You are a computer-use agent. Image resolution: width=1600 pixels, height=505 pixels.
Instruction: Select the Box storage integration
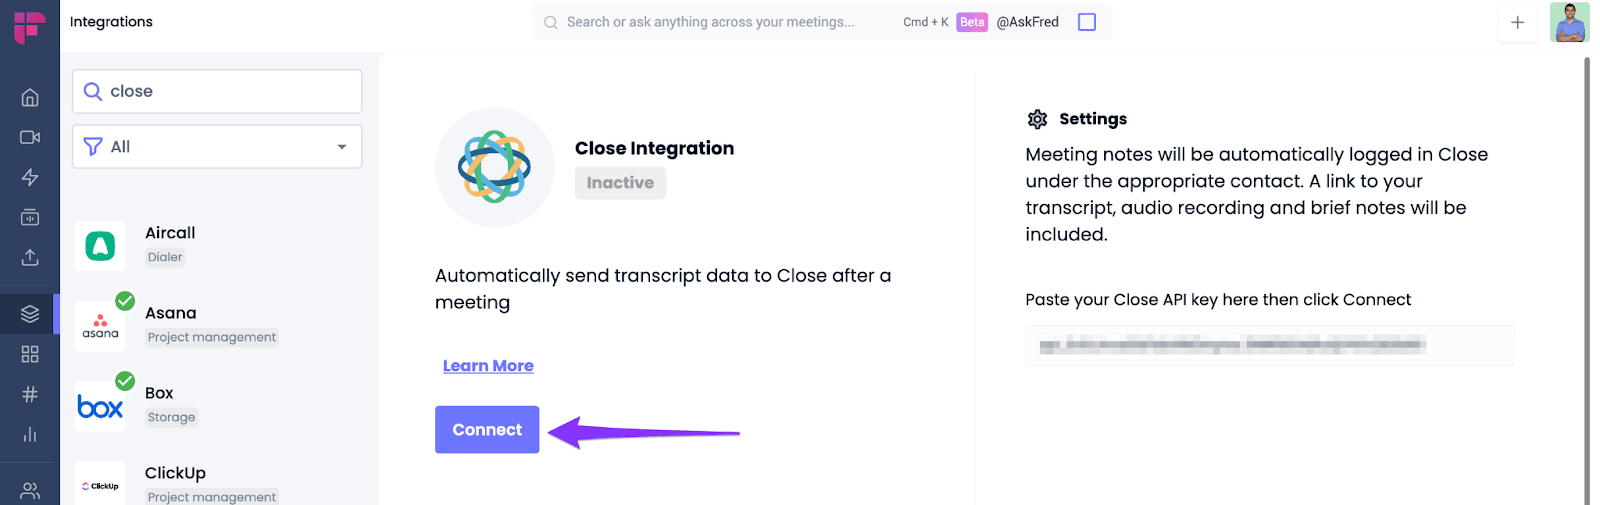217,405
